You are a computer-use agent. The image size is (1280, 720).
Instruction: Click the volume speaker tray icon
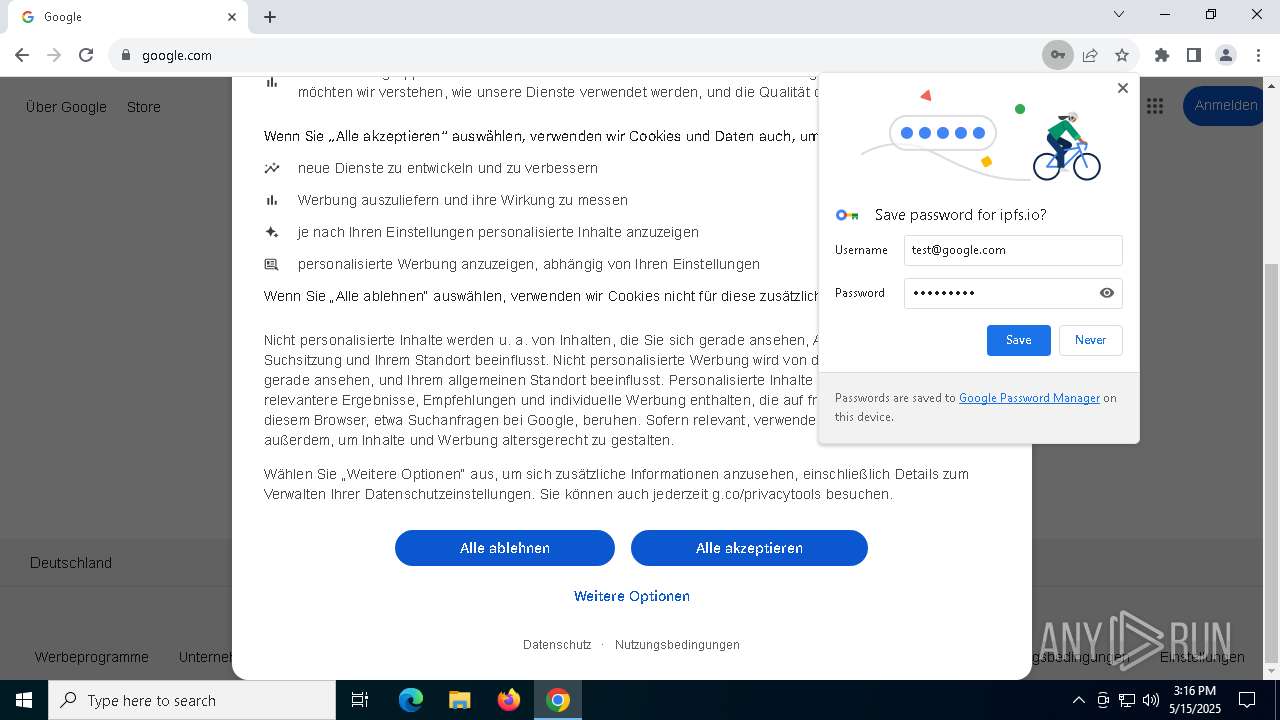1150,700
